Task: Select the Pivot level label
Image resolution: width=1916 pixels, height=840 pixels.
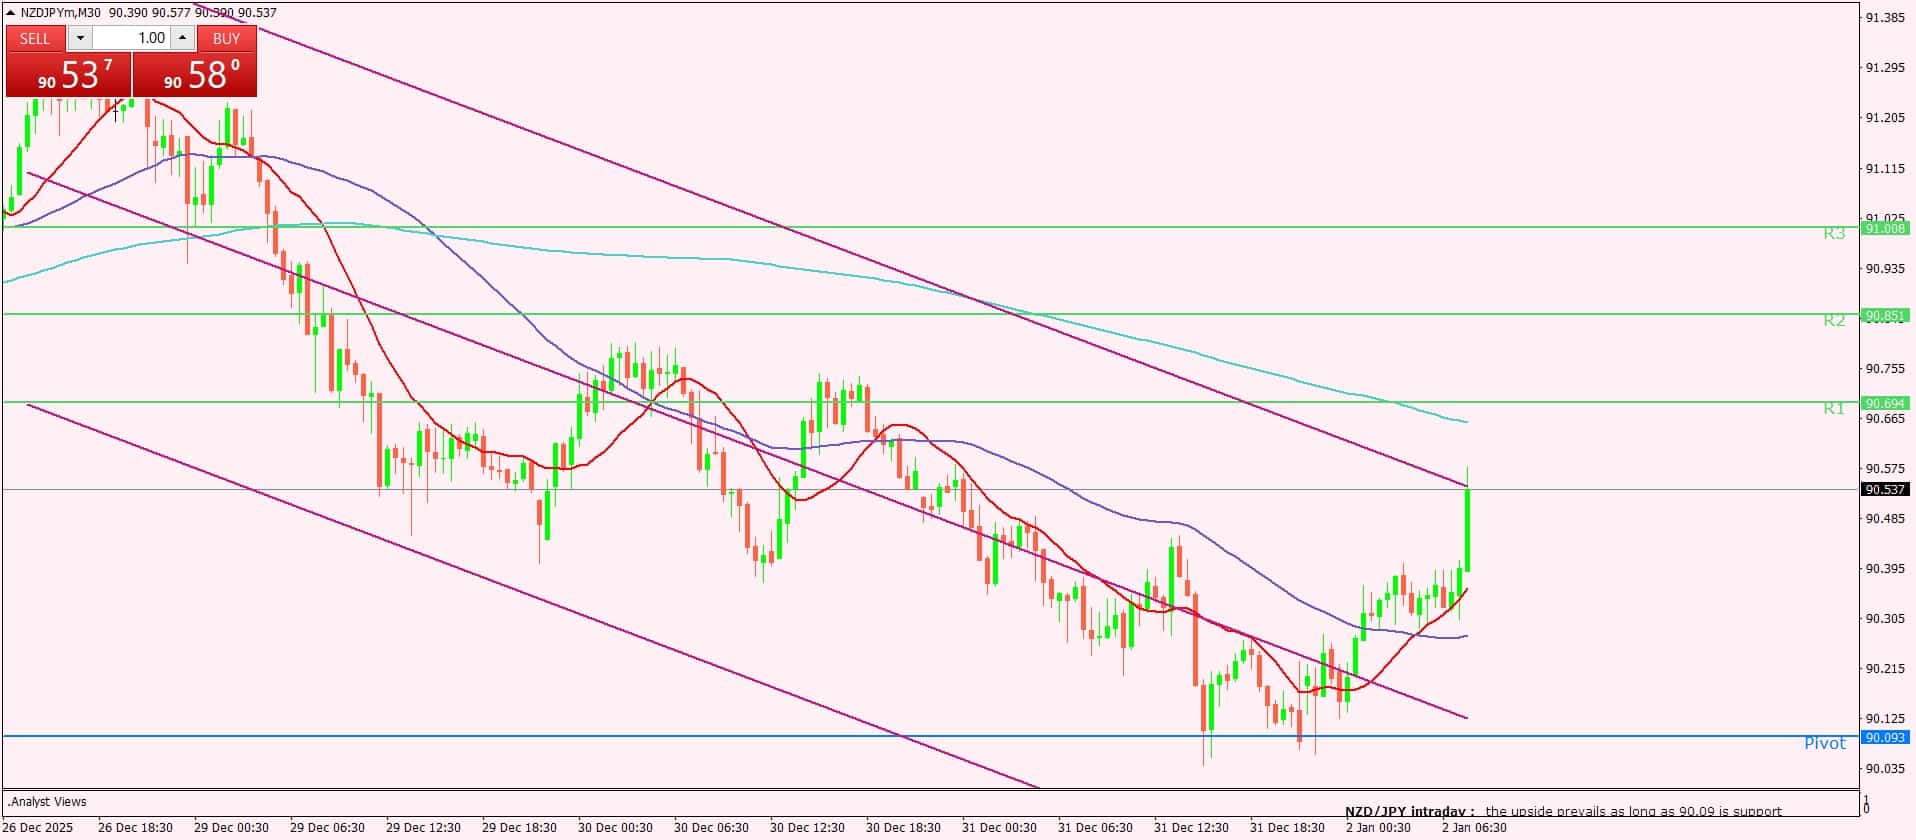Action: pos(1825,743)
